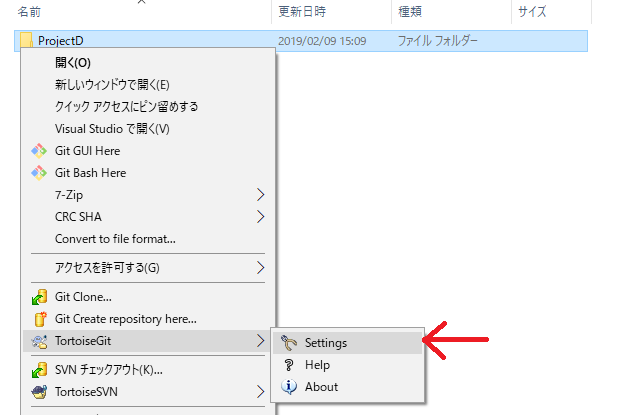Expand the 7-Zip submenu arrow
Screen dimensions: 617x415
click(x=260, y=195)
